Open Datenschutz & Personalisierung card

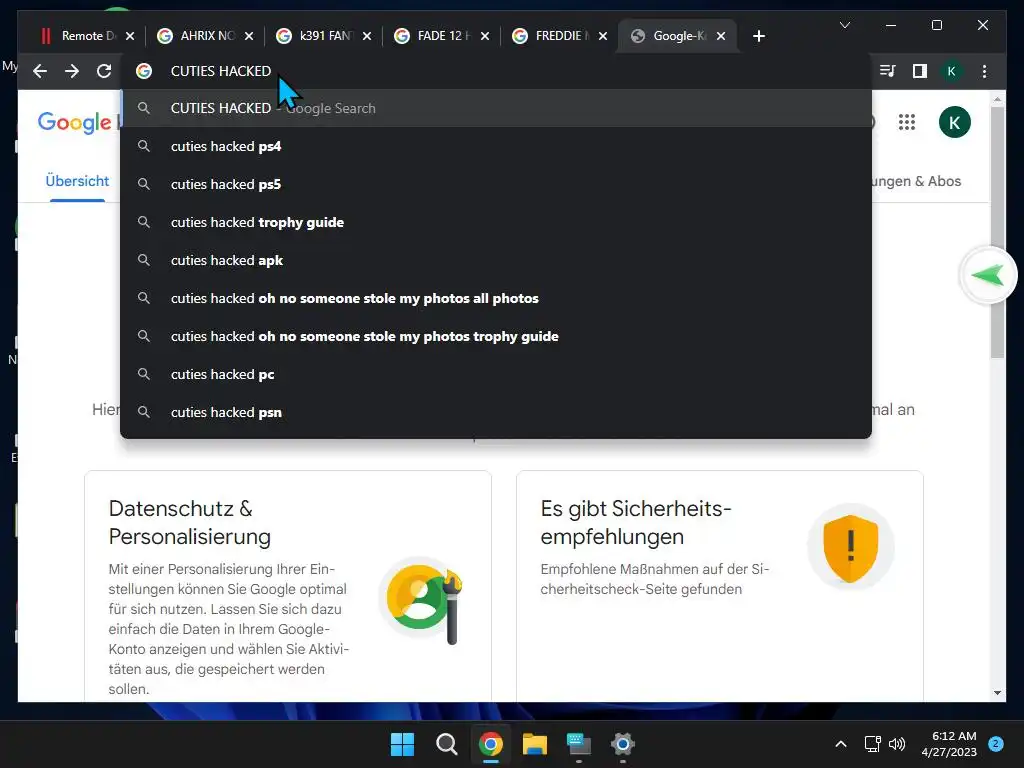(x=288, y=586)
